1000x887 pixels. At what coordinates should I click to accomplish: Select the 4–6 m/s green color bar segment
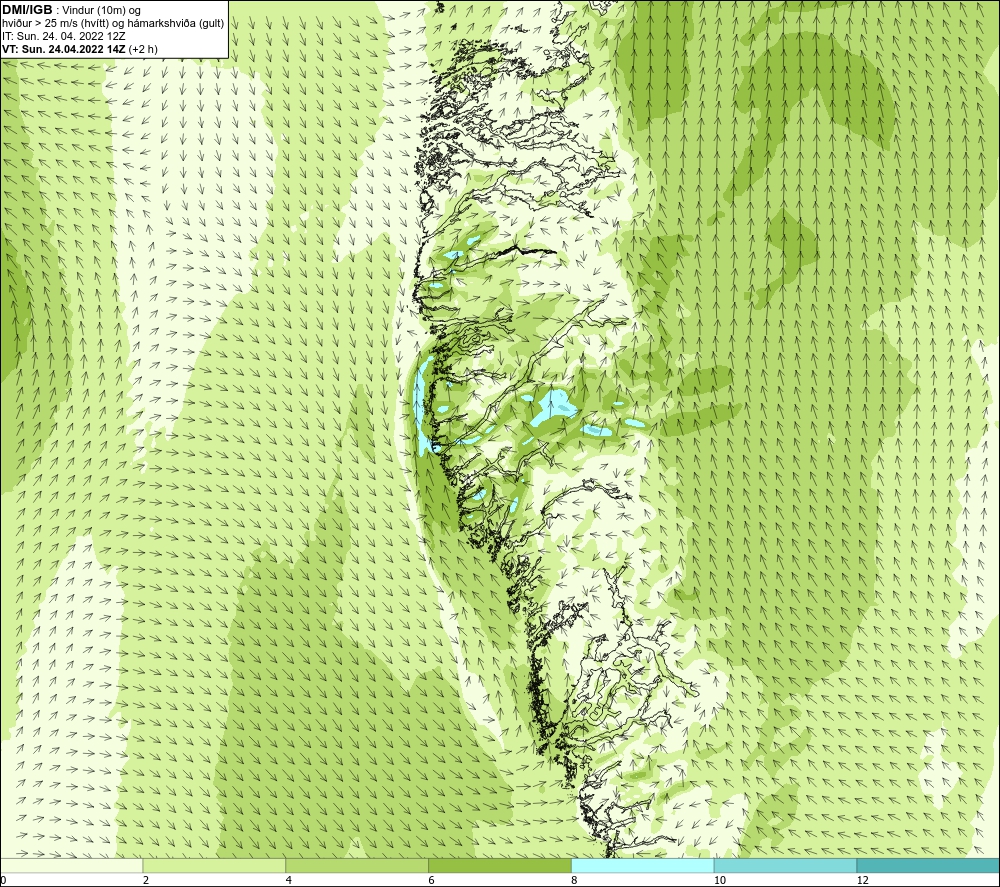click(x=357, y=865)
